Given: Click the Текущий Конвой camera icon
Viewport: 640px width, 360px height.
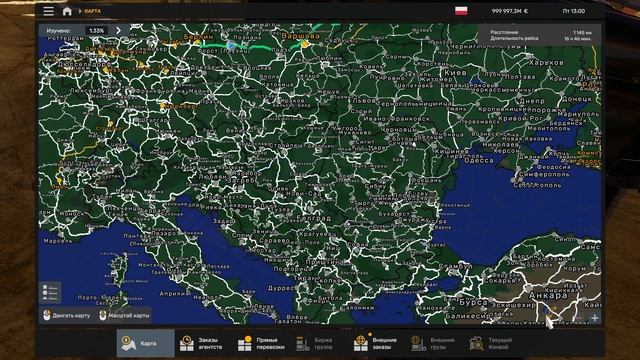Looking at the screenshot, I should [x=477, y=344].
